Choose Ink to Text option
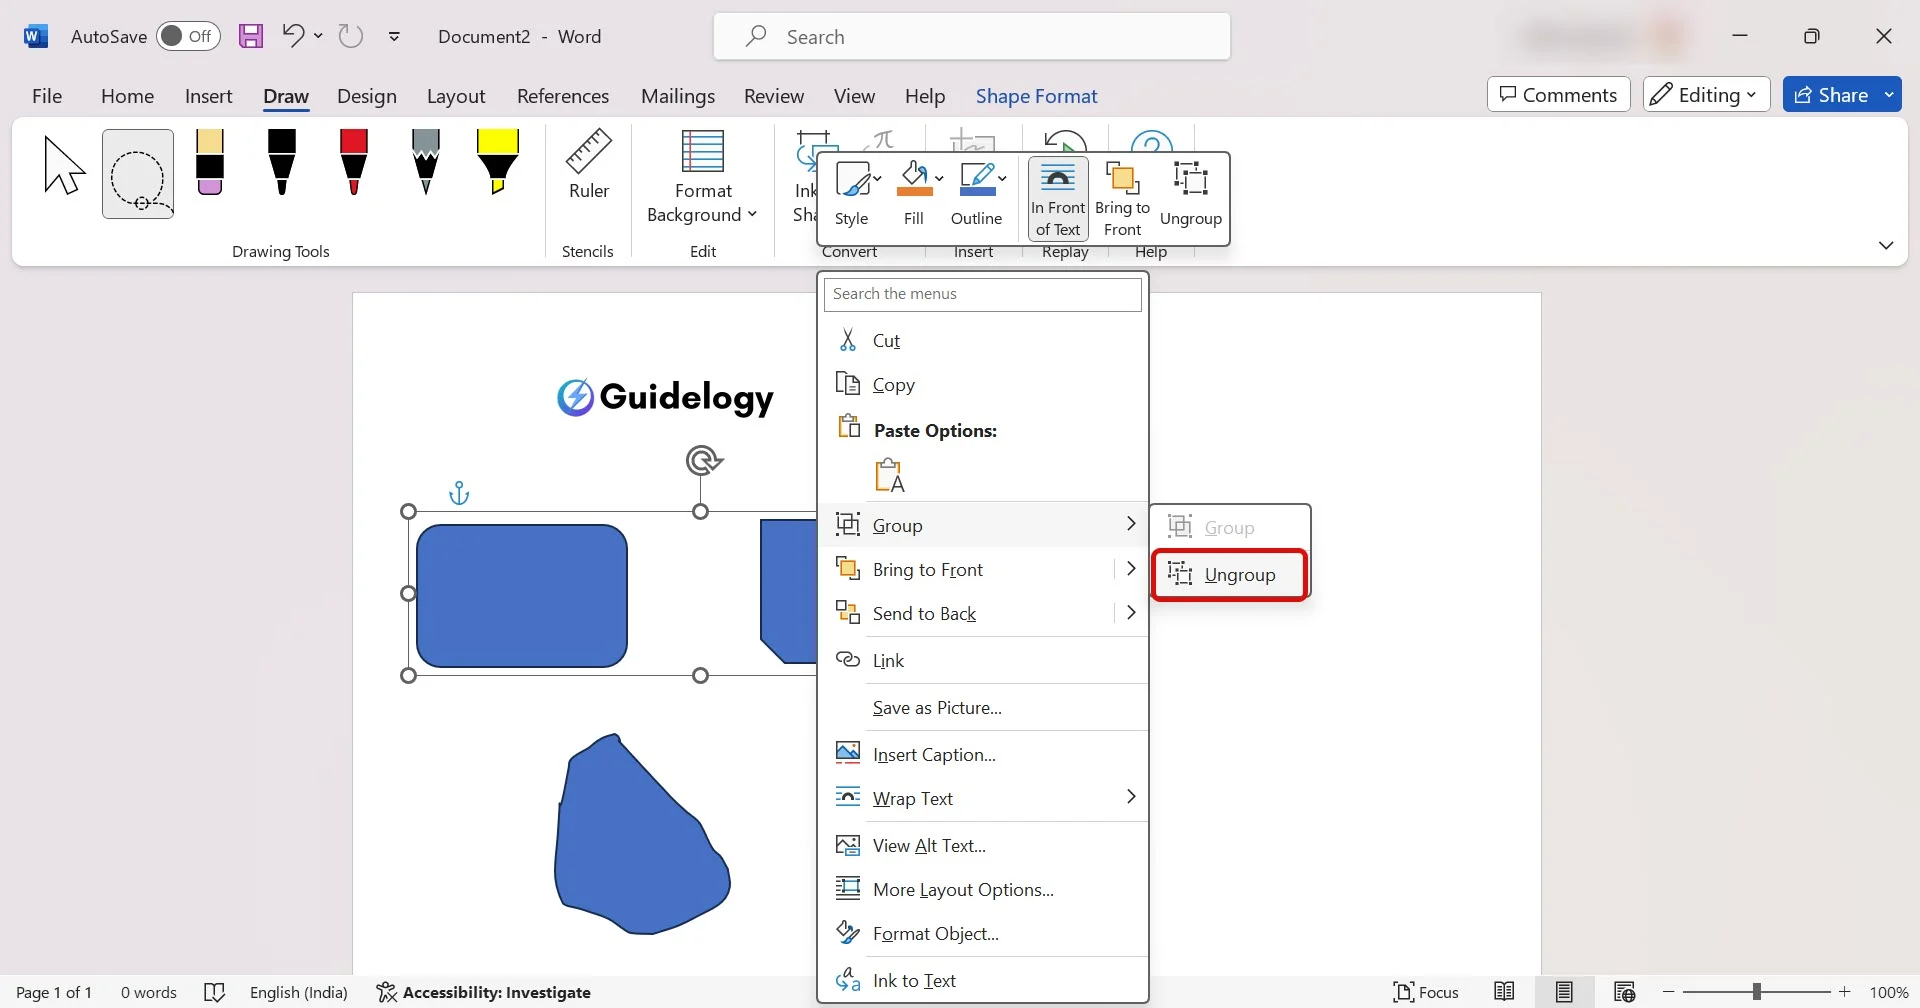This screenshot has height=1008, width=1920. (x=983, y=981)
